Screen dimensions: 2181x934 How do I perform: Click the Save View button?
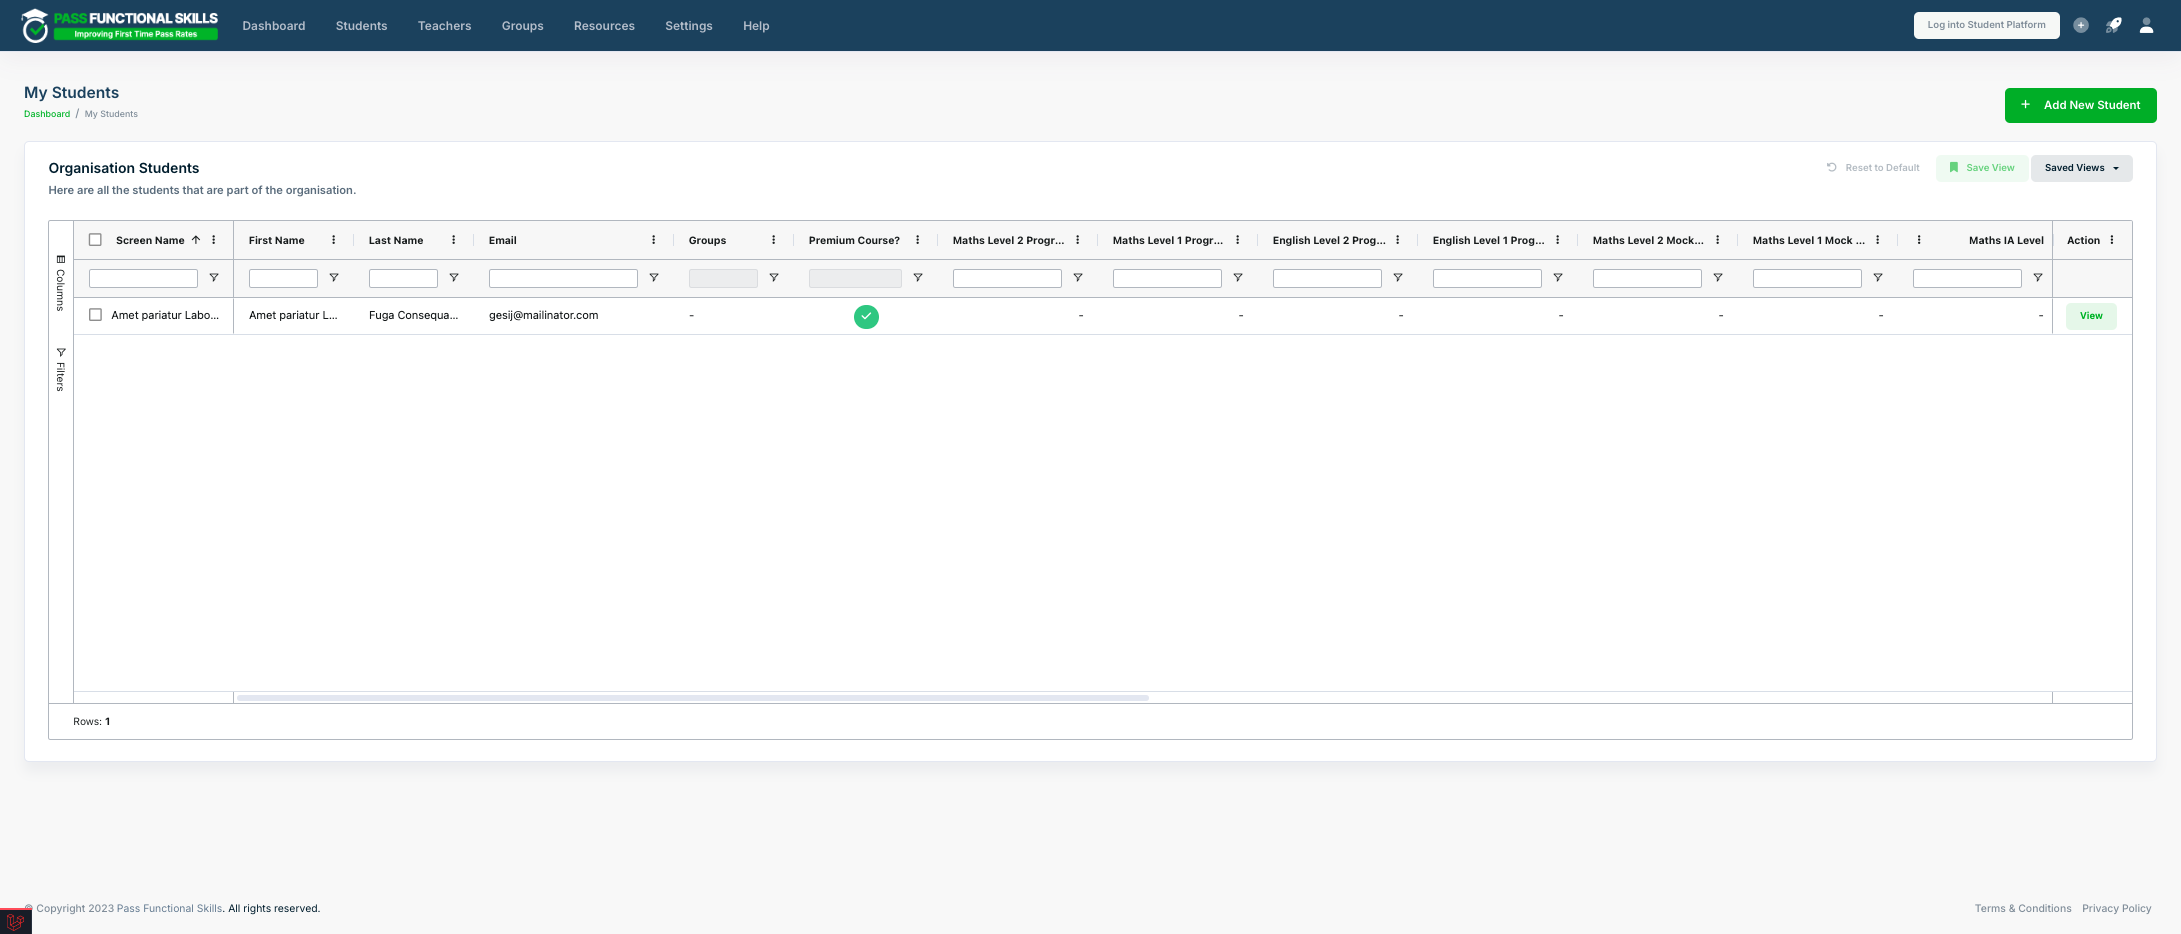click(1982, 168)
